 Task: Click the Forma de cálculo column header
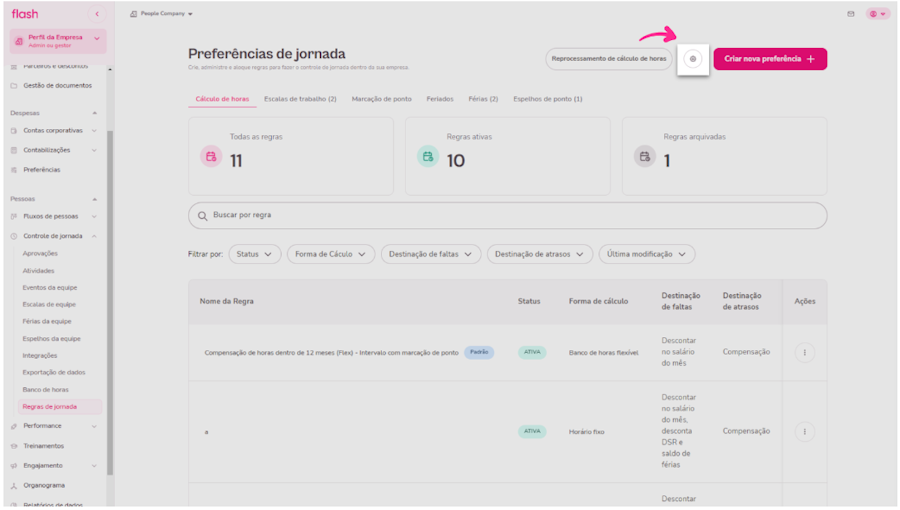(598, 301)
